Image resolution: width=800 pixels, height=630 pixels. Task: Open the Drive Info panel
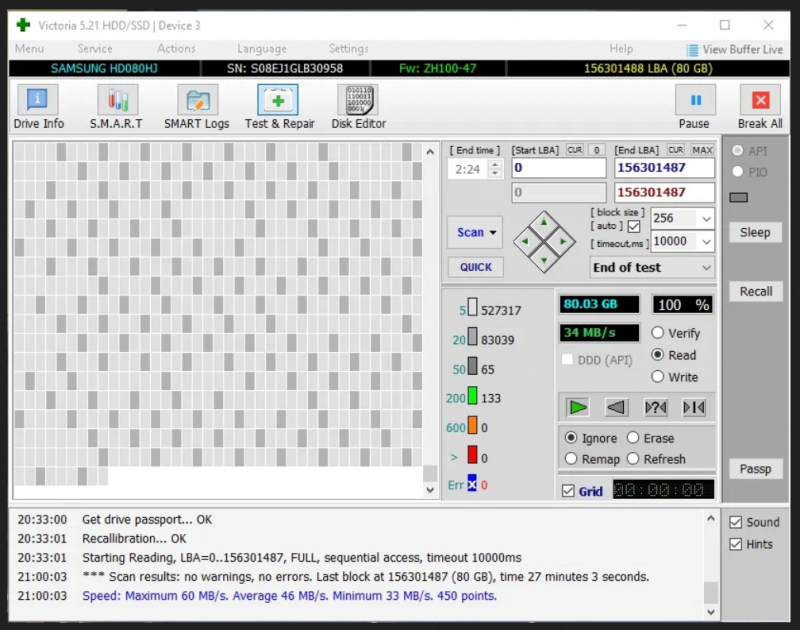[x=38, y=107]
